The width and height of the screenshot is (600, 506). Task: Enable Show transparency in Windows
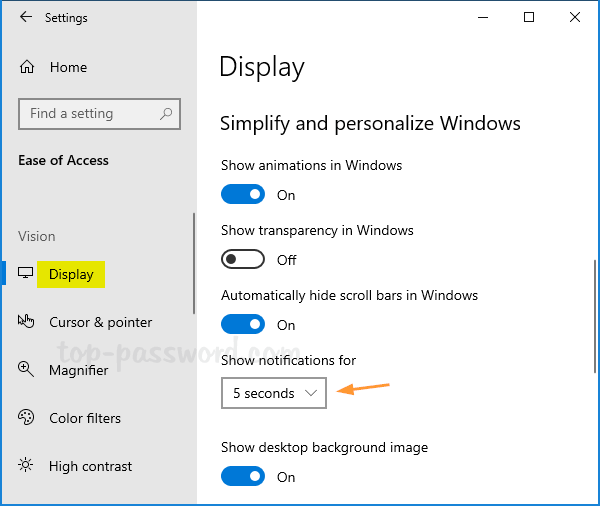point(243,260)
